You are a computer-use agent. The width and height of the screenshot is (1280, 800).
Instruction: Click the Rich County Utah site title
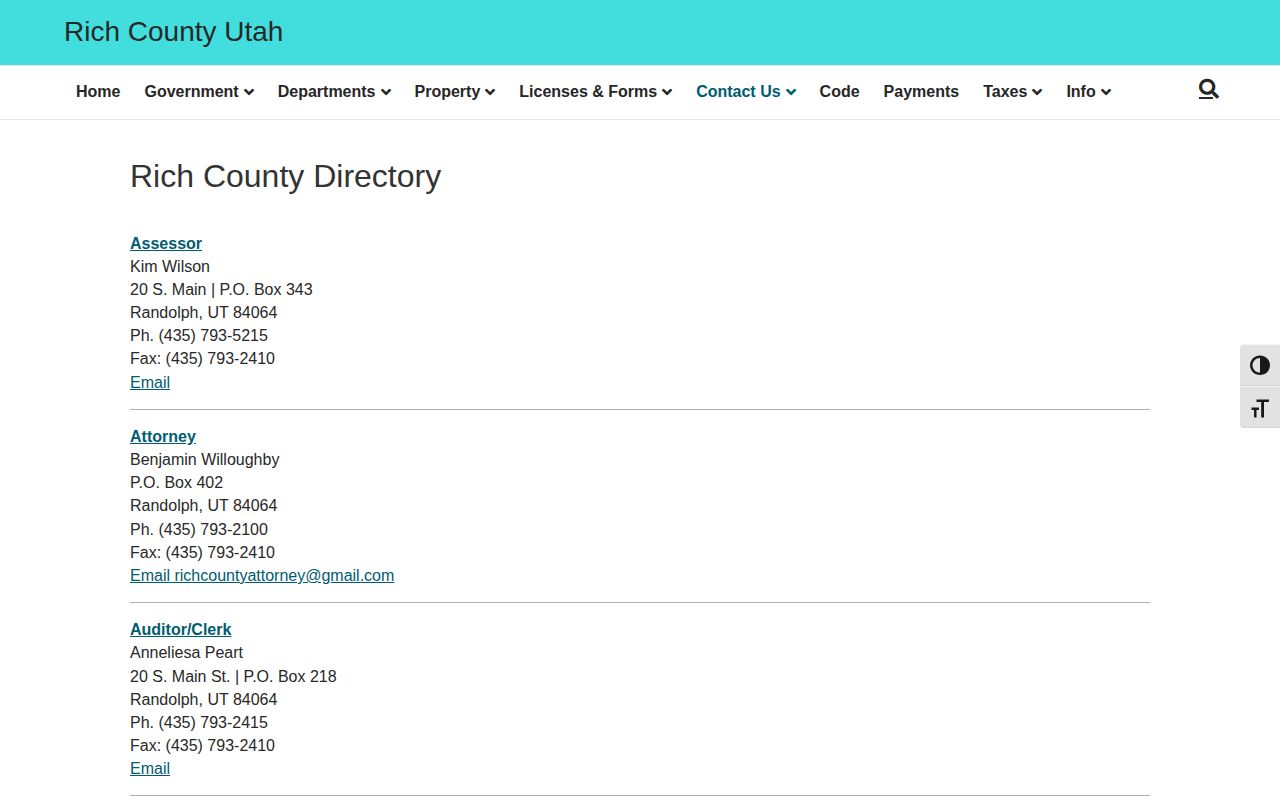173,32
